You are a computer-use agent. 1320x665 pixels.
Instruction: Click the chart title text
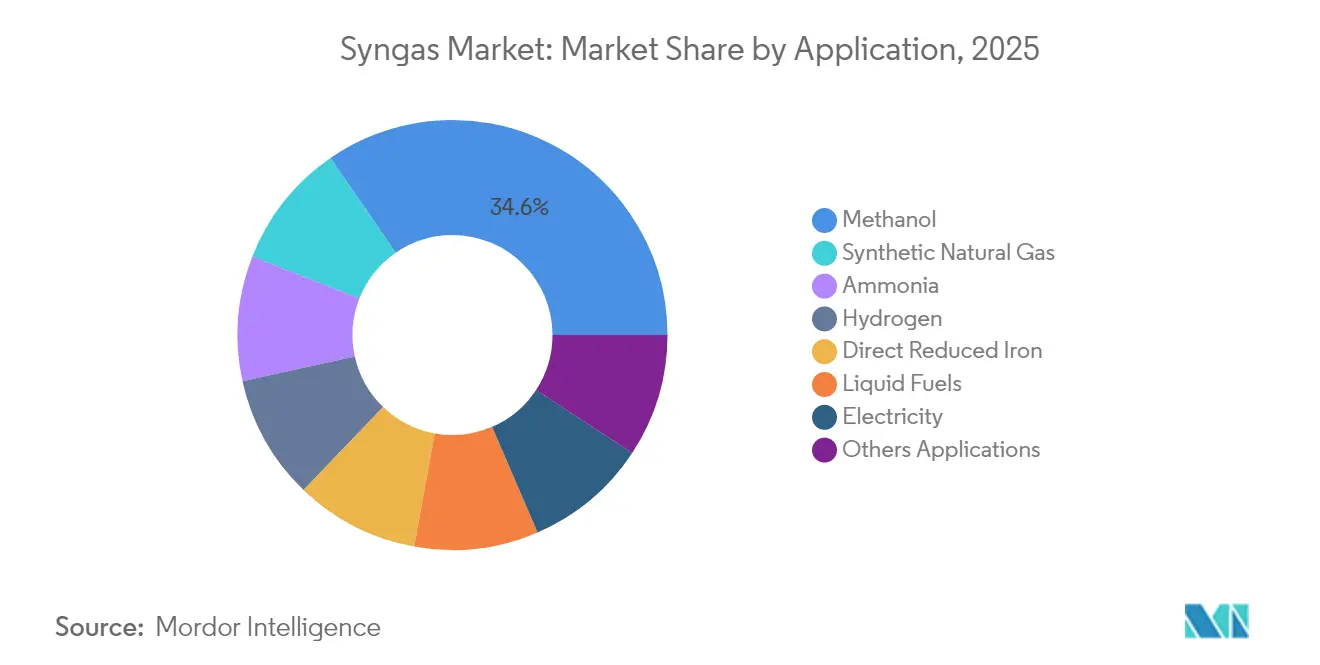tap(692, 49)
